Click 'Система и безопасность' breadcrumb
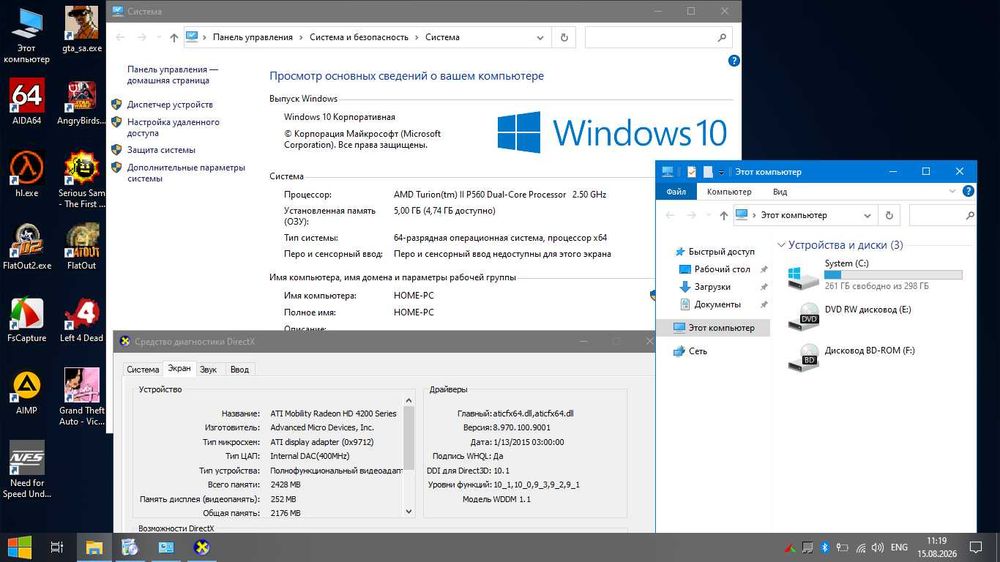 [x=358, y=38]
